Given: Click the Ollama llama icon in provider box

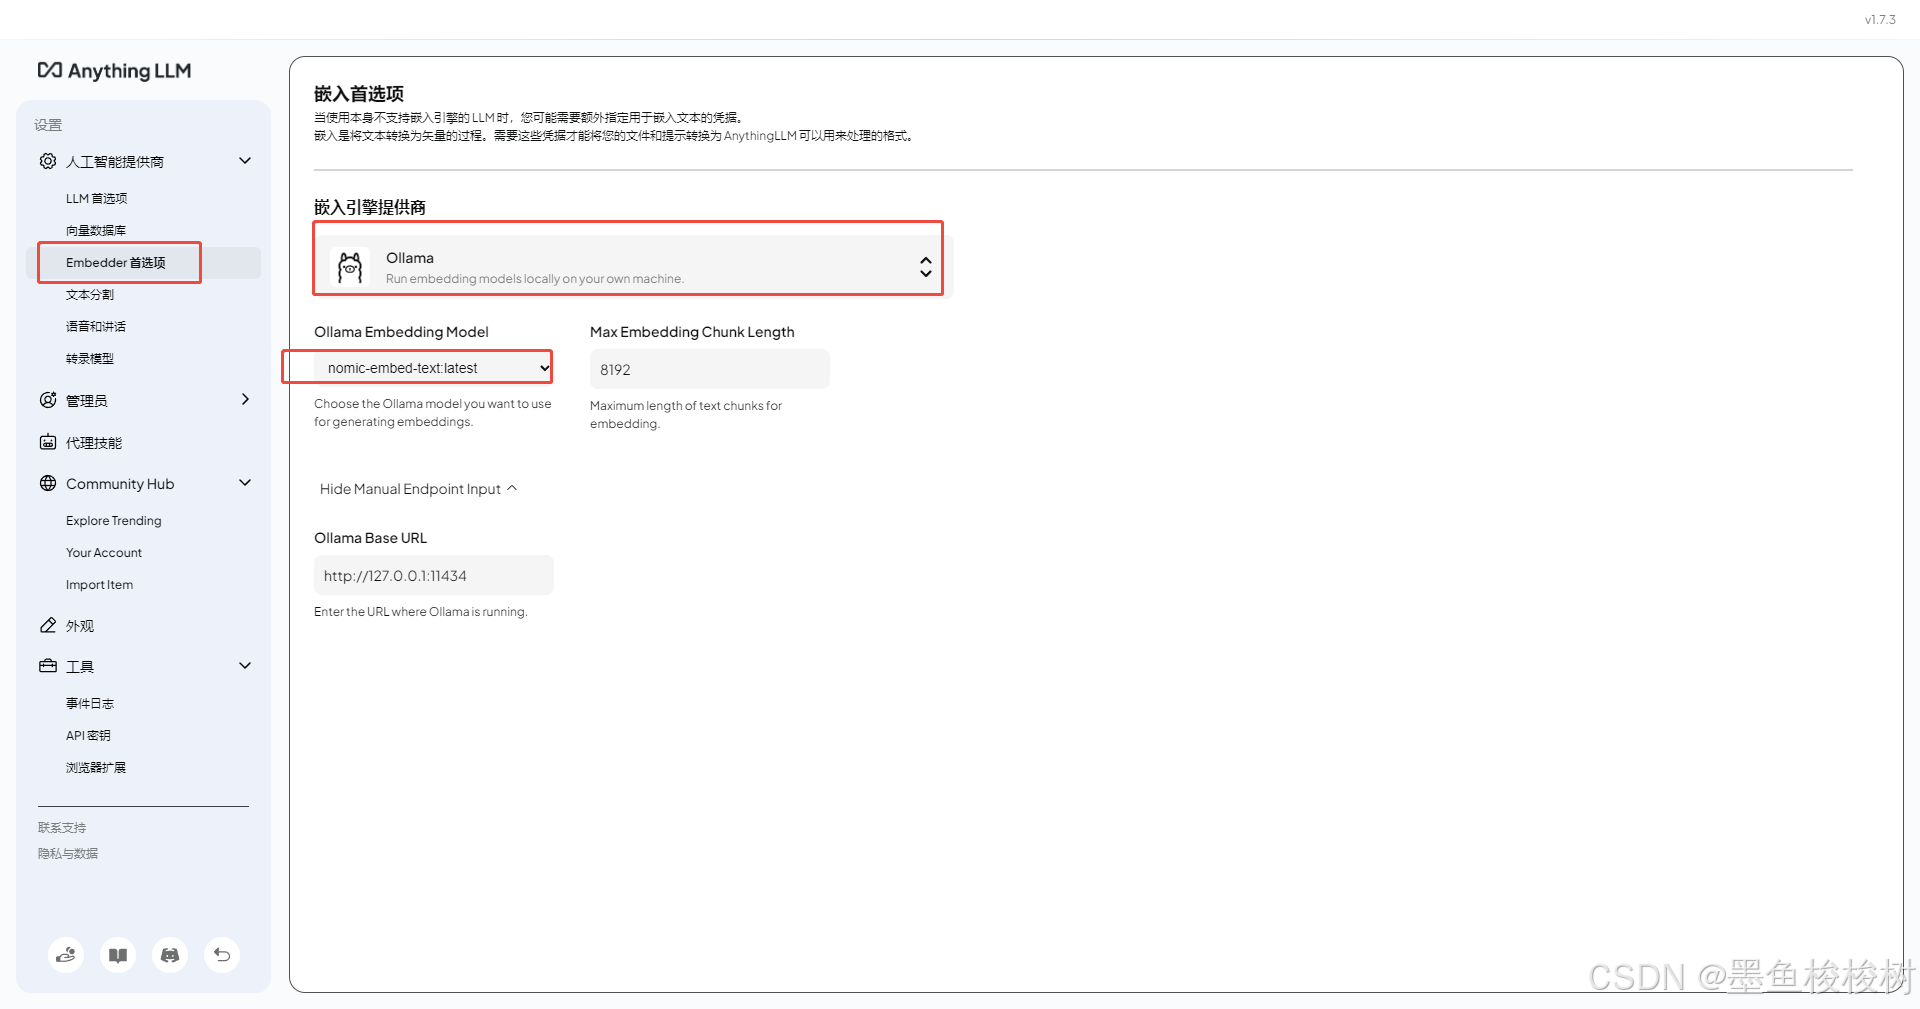Looking at the screenshot, I should [x=350, y=267].
